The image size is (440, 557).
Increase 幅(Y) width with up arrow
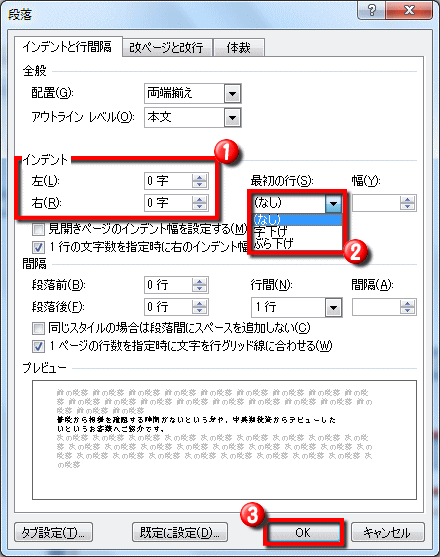point(407,199)
